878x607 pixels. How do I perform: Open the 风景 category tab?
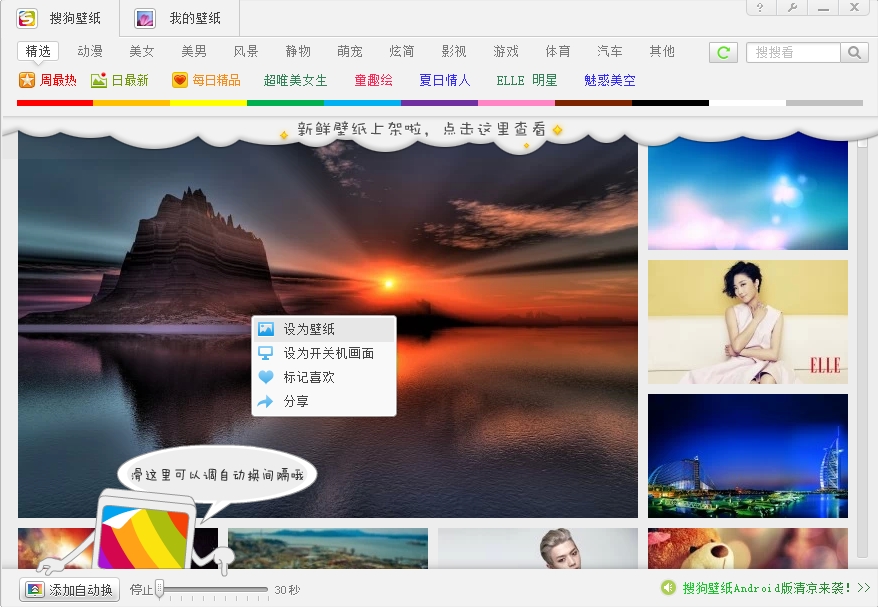(246, 51)
